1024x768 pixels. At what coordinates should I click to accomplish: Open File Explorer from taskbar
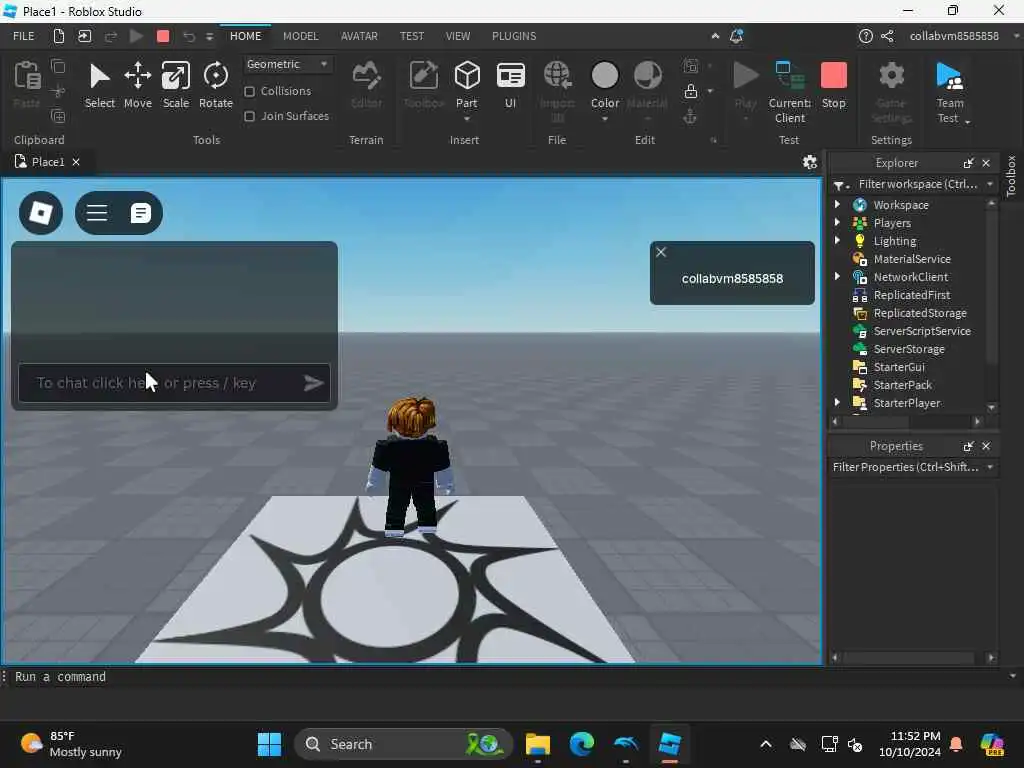pos(537,744)
